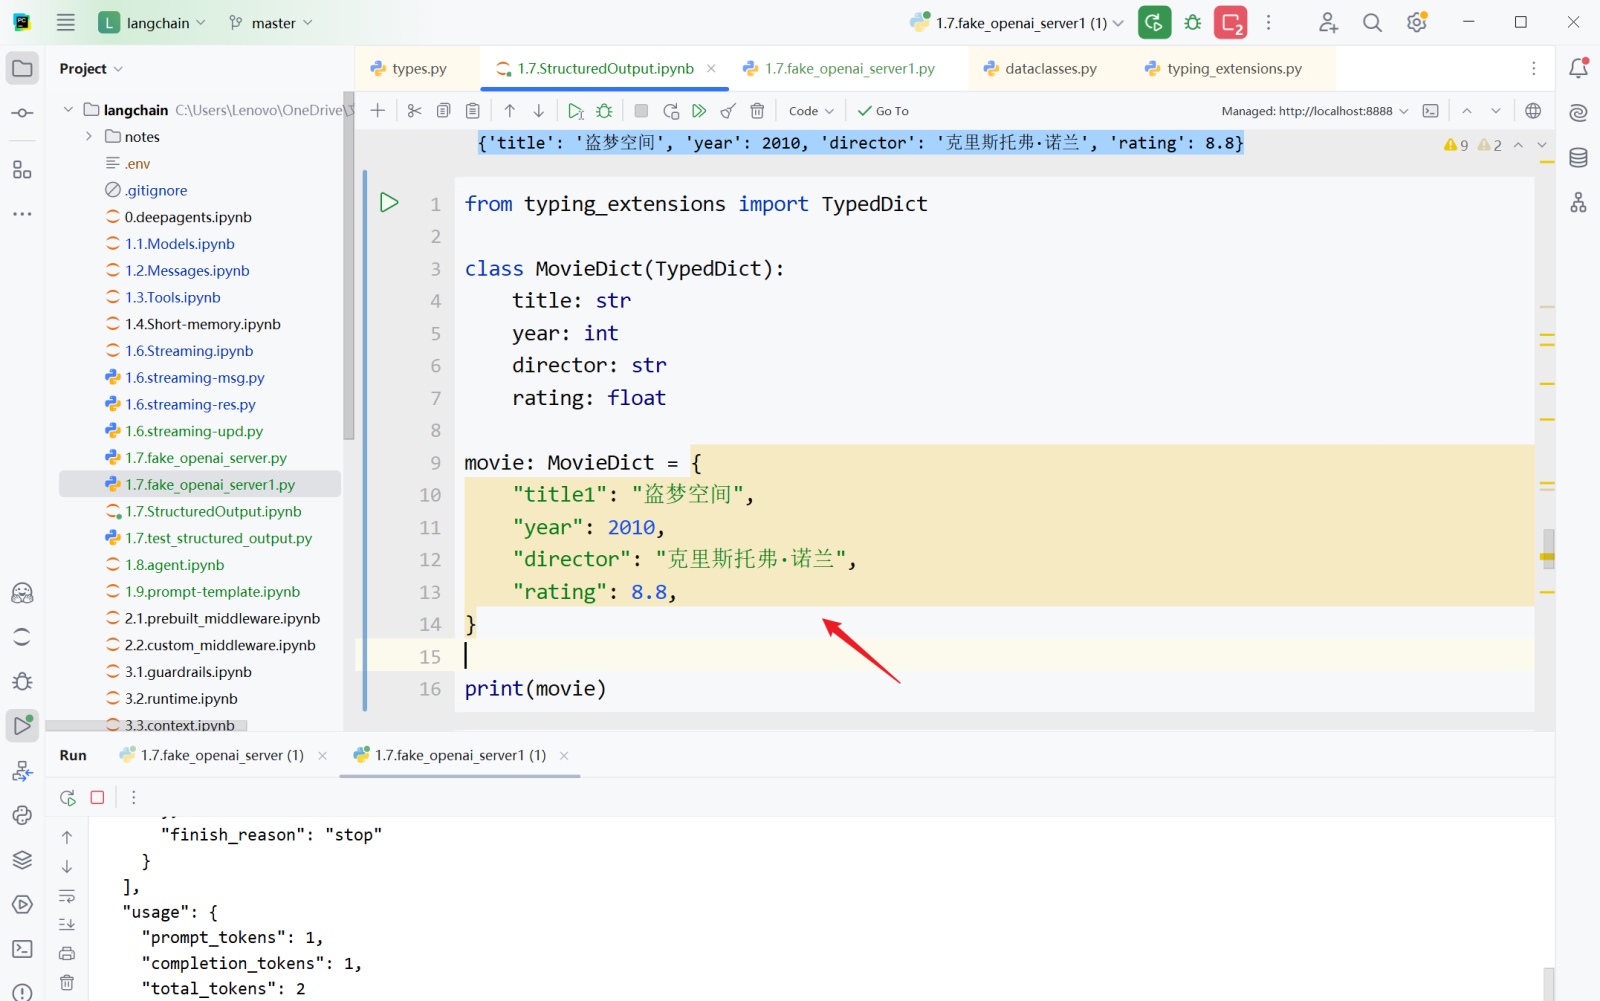The image size is (1600, 1001).
Task: Debug the current notebook cell
Action: pos(604,111)
